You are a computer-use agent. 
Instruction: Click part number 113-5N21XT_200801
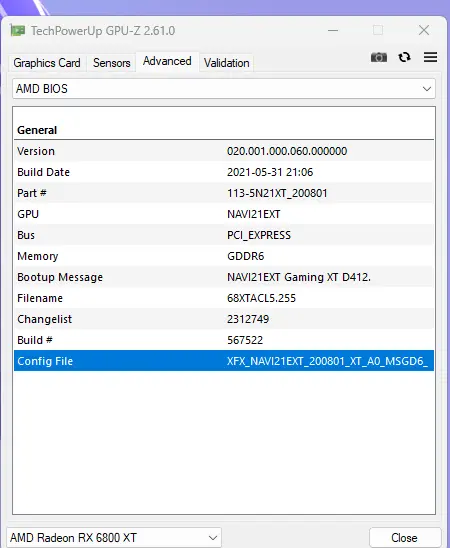[277, 193]
